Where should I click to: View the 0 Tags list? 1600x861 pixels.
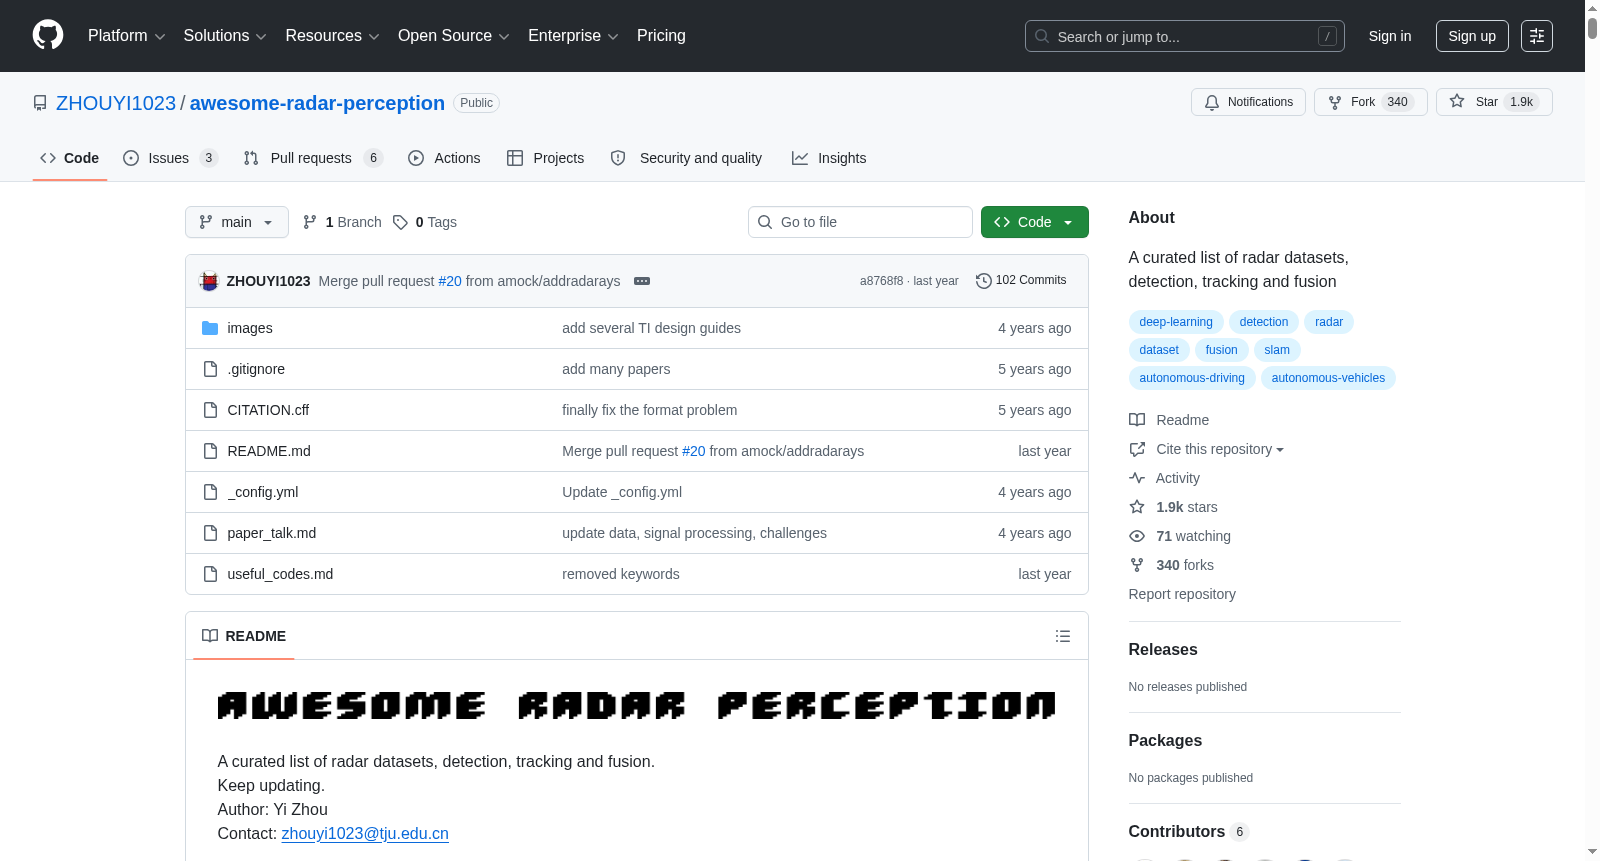click(425, 222)
